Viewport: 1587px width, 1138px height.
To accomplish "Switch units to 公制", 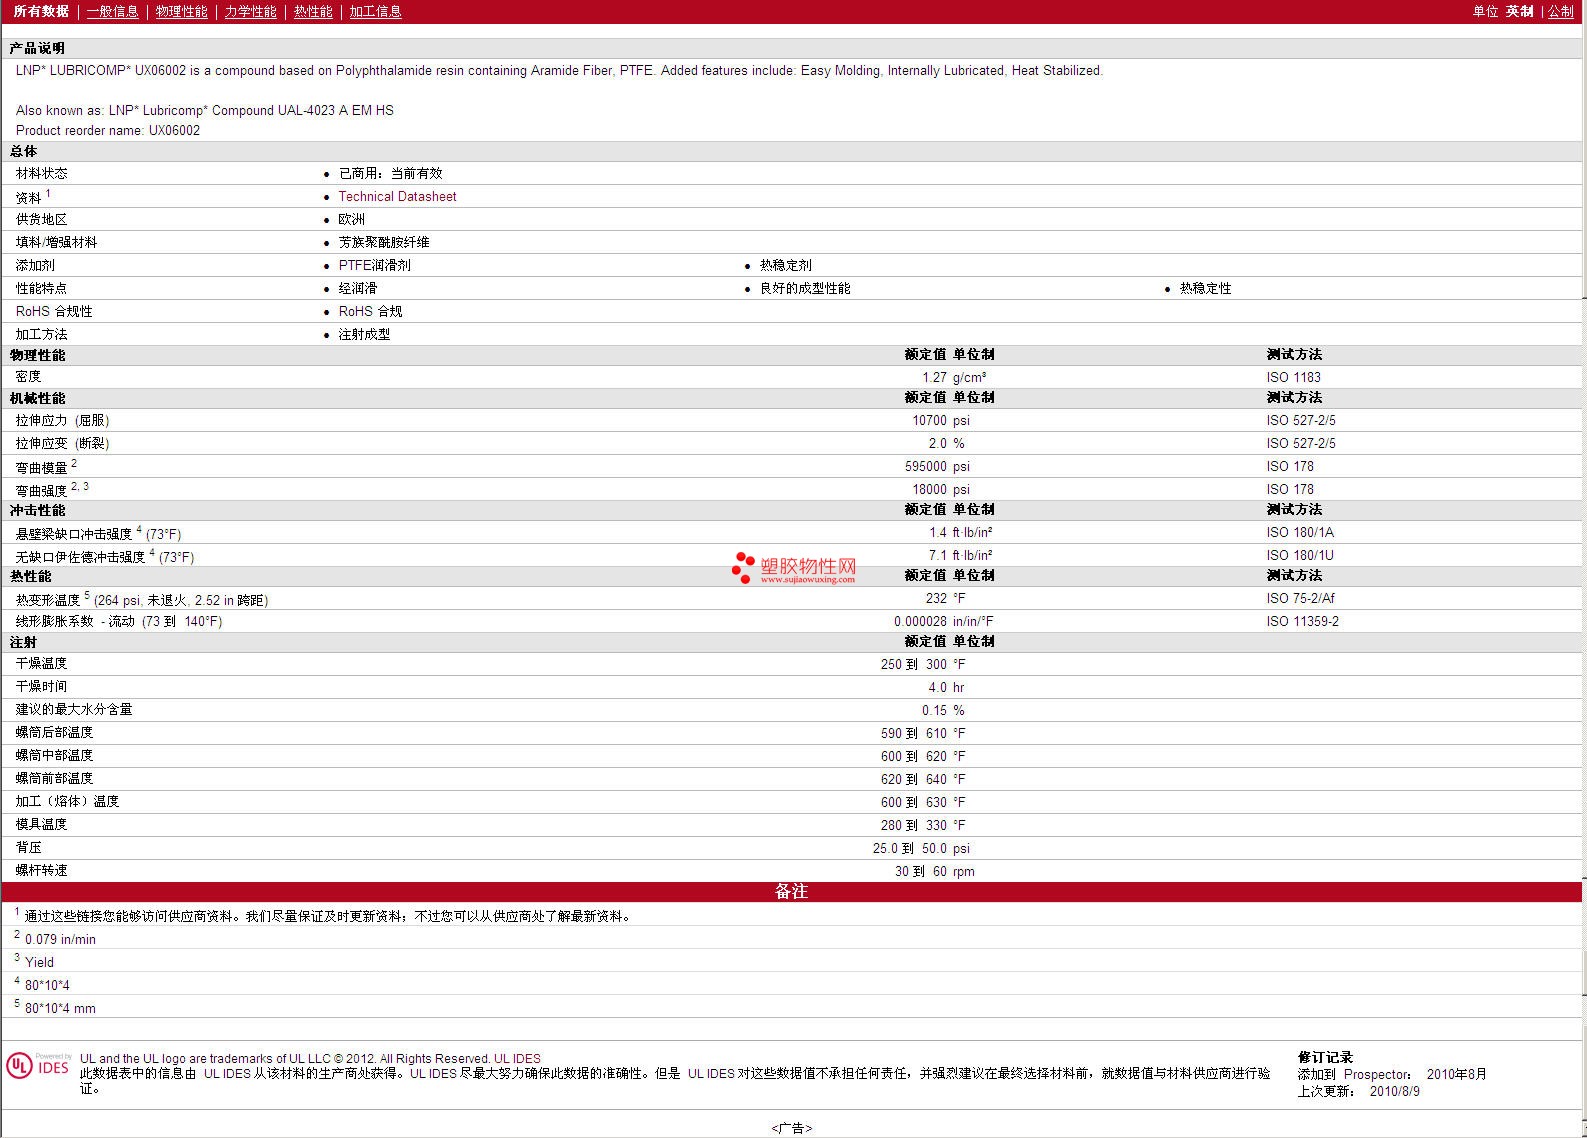I will (1561, 11).
